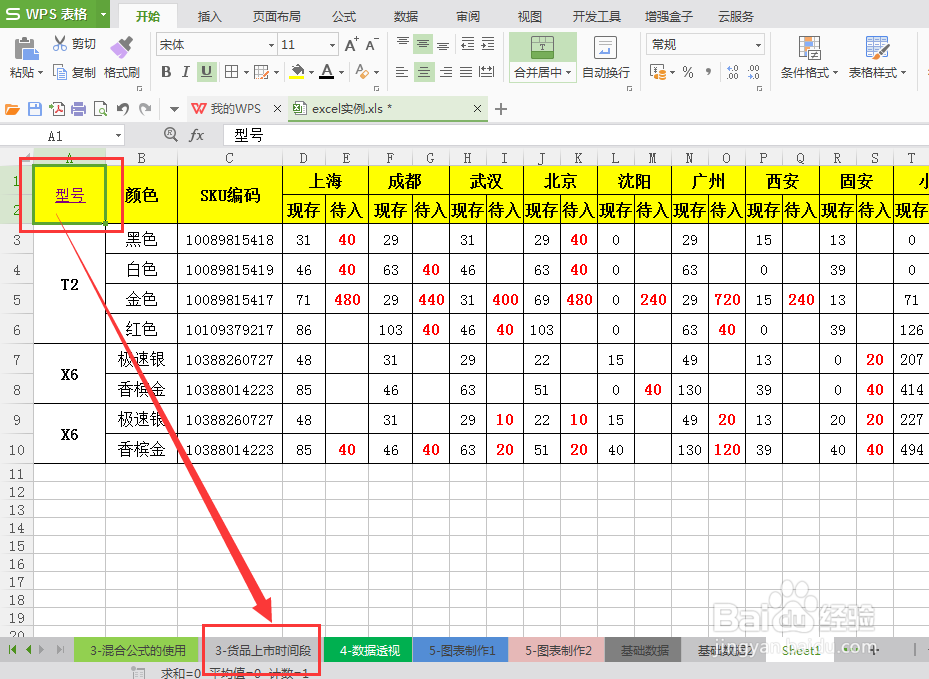
Task: Align text to bottom icon
Action: (443, 45)
